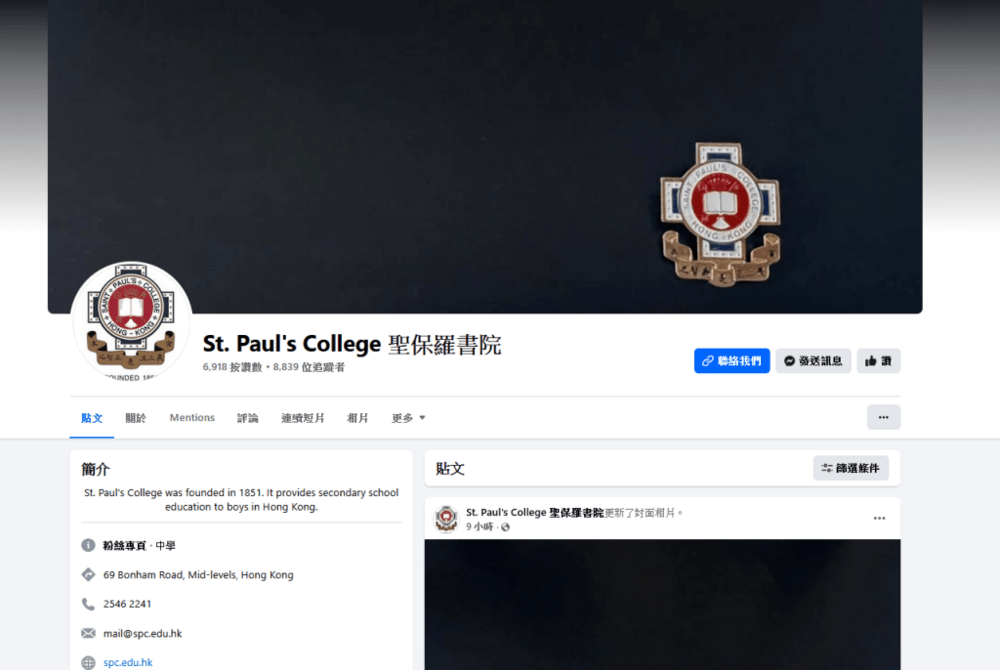The image size is (1000, 670).
Task: Click the St. Paul's College profile picture
Action: coord(131,321)
